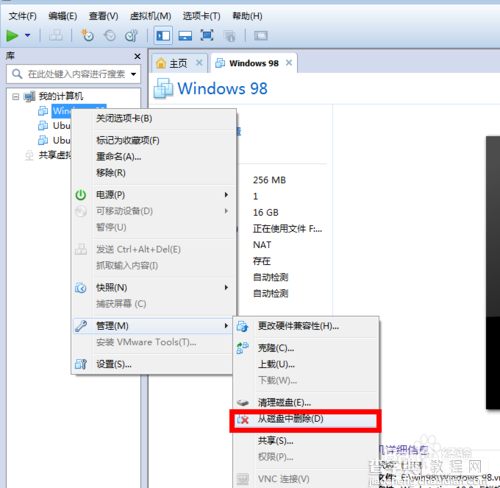Click the hardware compatibility icon in submenu

pos(242,326)
